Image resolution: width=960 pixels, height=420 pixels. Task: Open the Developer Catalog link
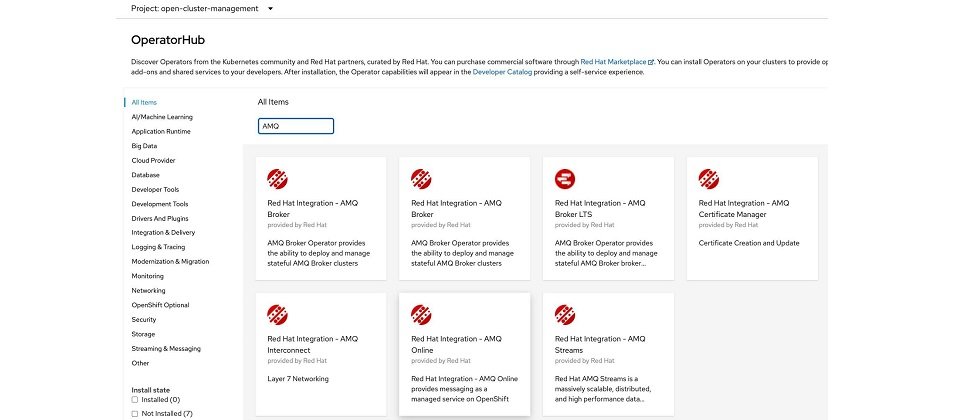coord(502,72)
